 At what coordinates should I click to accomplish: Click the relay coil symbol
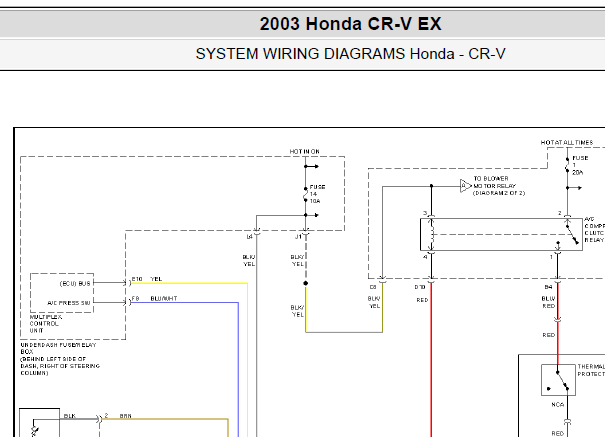pos(432,235)
